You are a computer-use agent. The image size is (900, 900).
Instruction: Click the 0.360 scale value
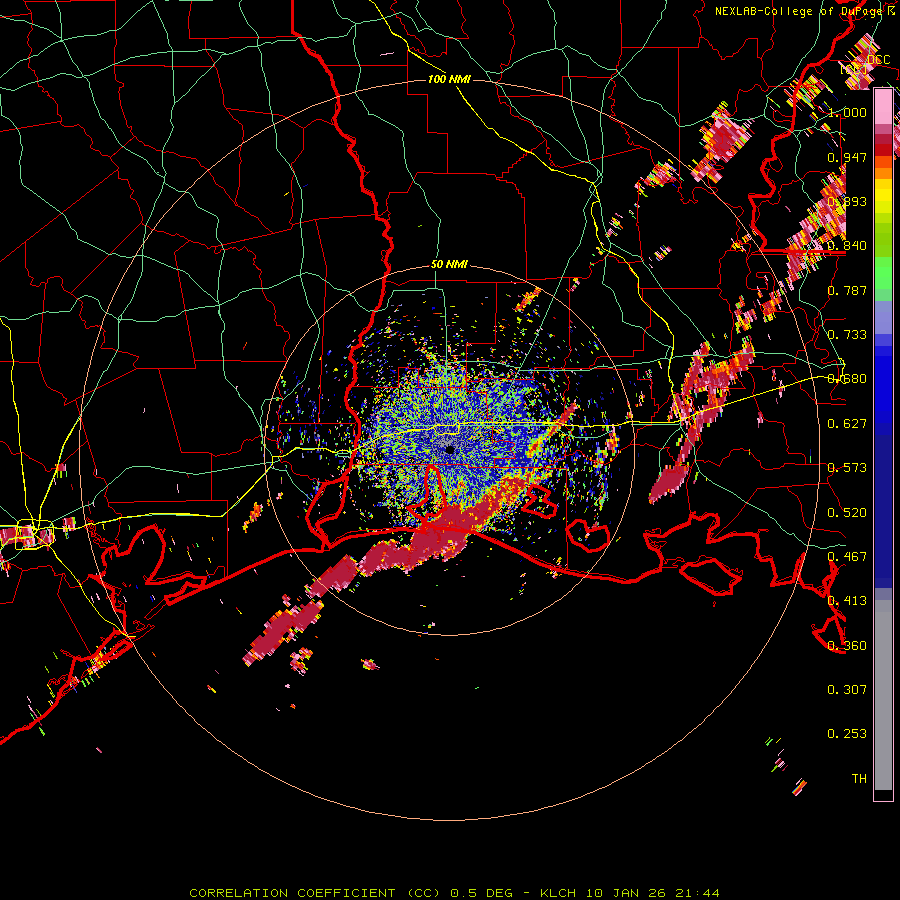pyautogui.click(x=847, y=646)
